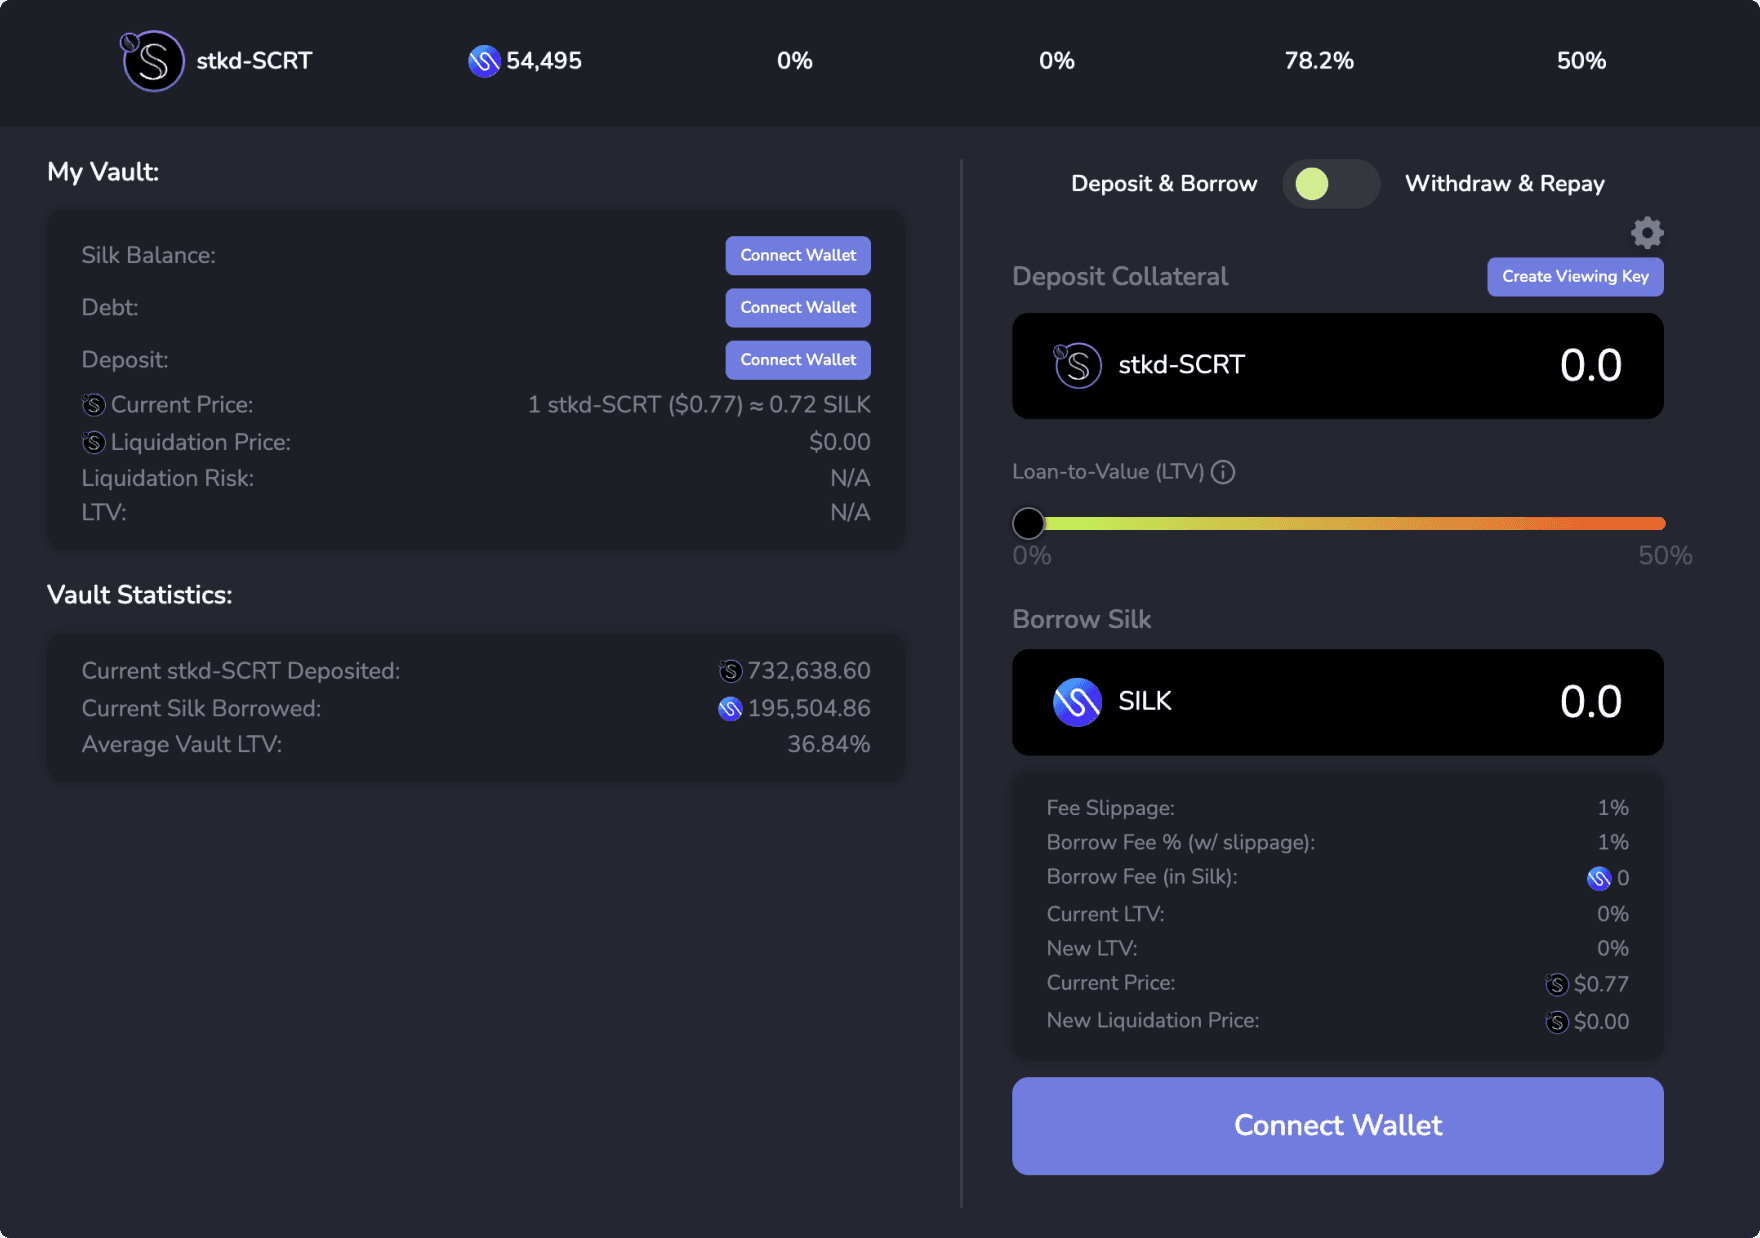Viewport: 1760px width, 1238px height.
Task: Click Average Vault LTV value 36.84%
Action: [x=829, y=745]
